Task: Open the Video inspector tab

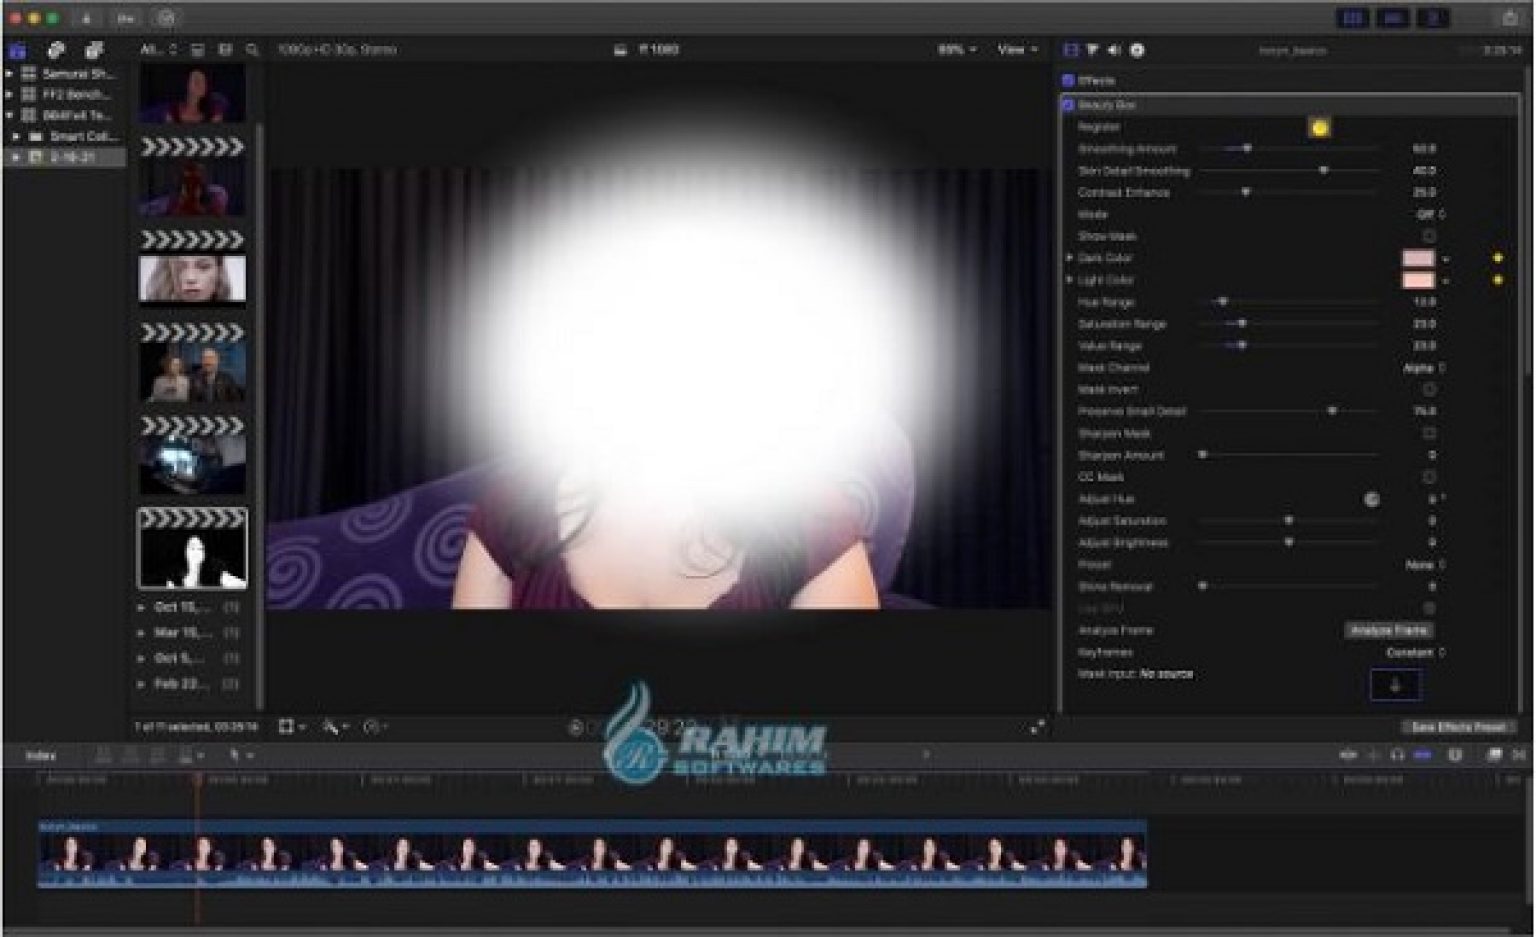Action: tap(1069, 51)
